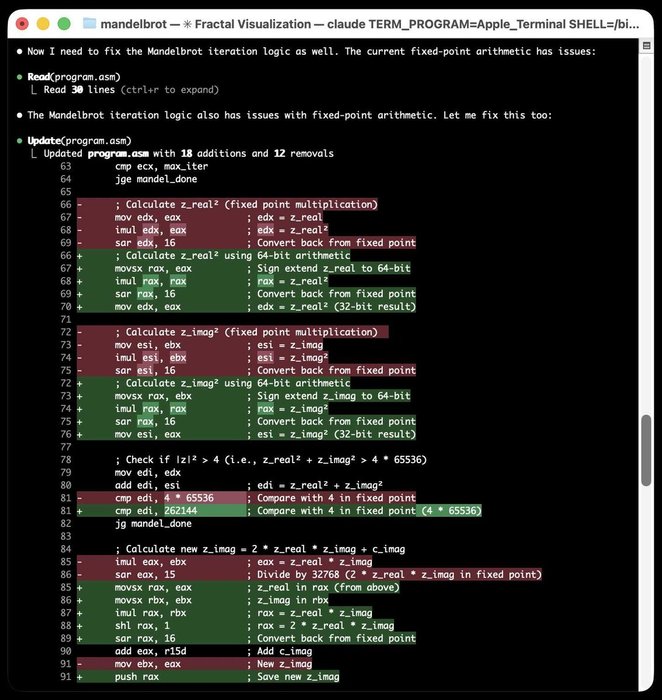The image size is (662, 700).
Task: Click the green zoom window button
Action: coord(64,24)
